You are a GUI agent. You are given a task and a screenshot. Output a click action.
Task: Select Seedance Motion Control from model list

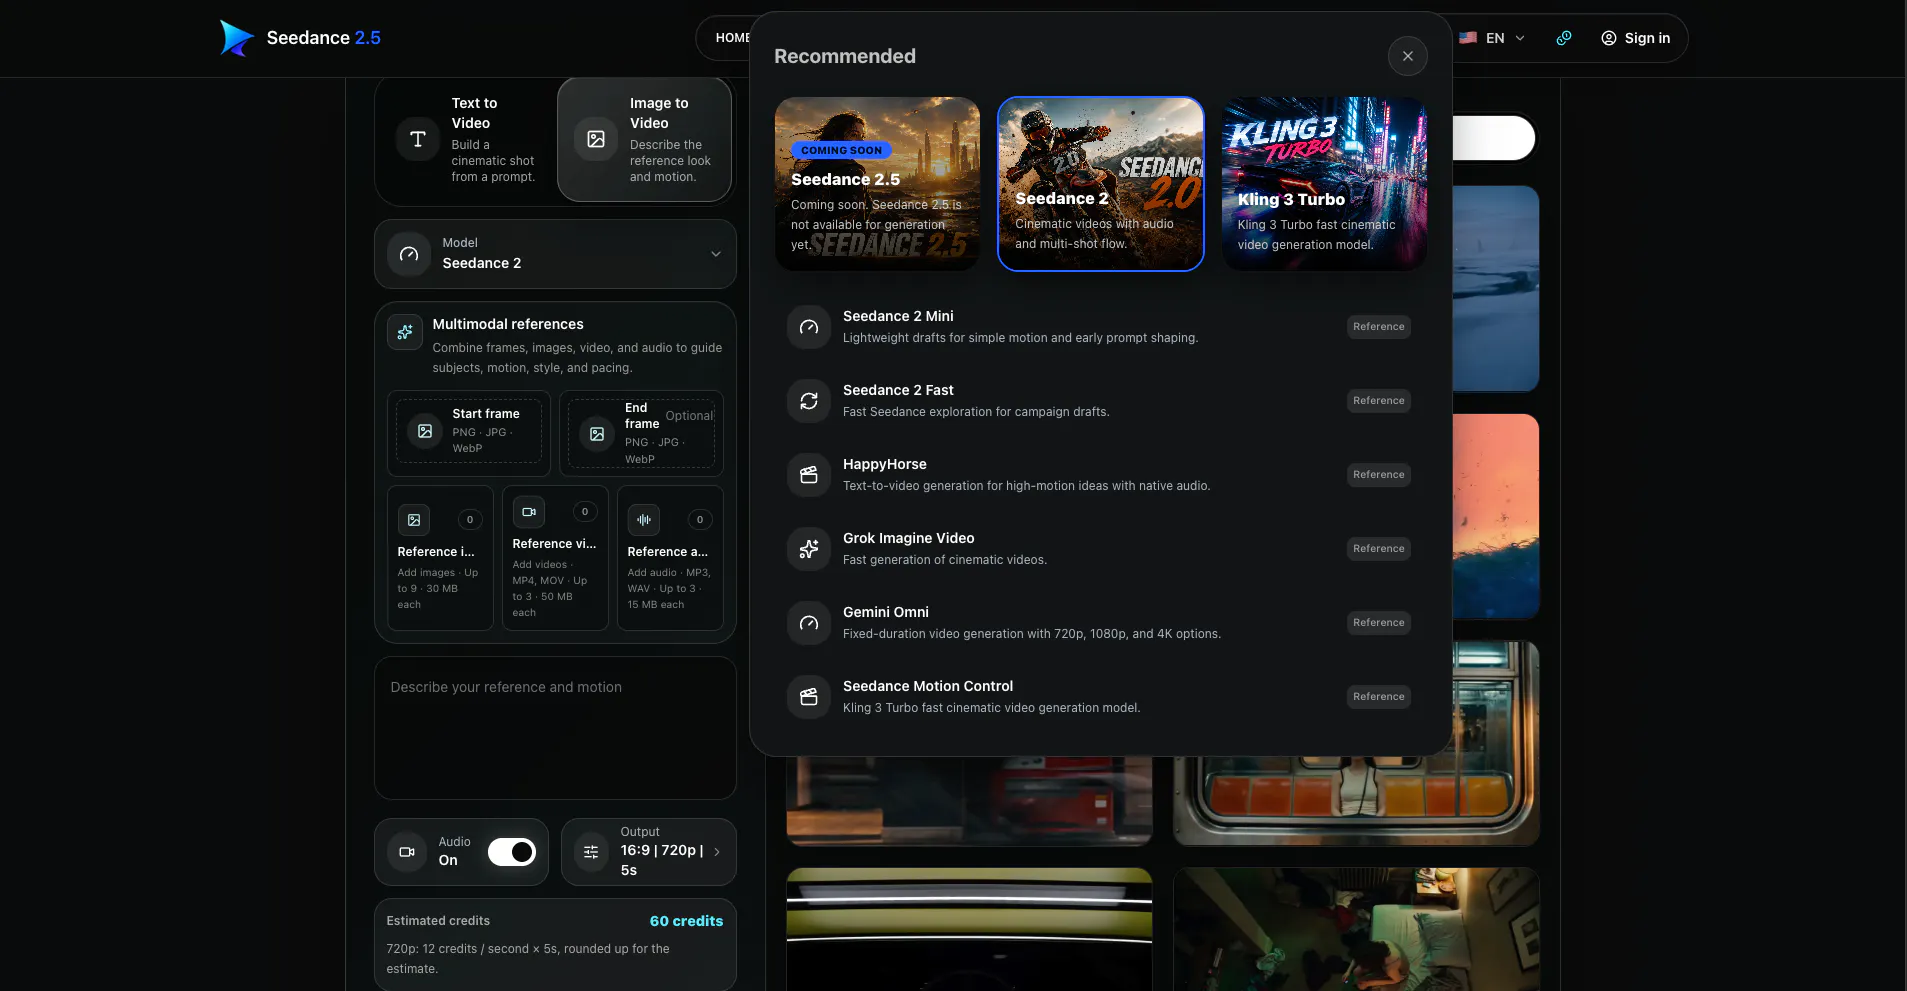click(1100, 697)
